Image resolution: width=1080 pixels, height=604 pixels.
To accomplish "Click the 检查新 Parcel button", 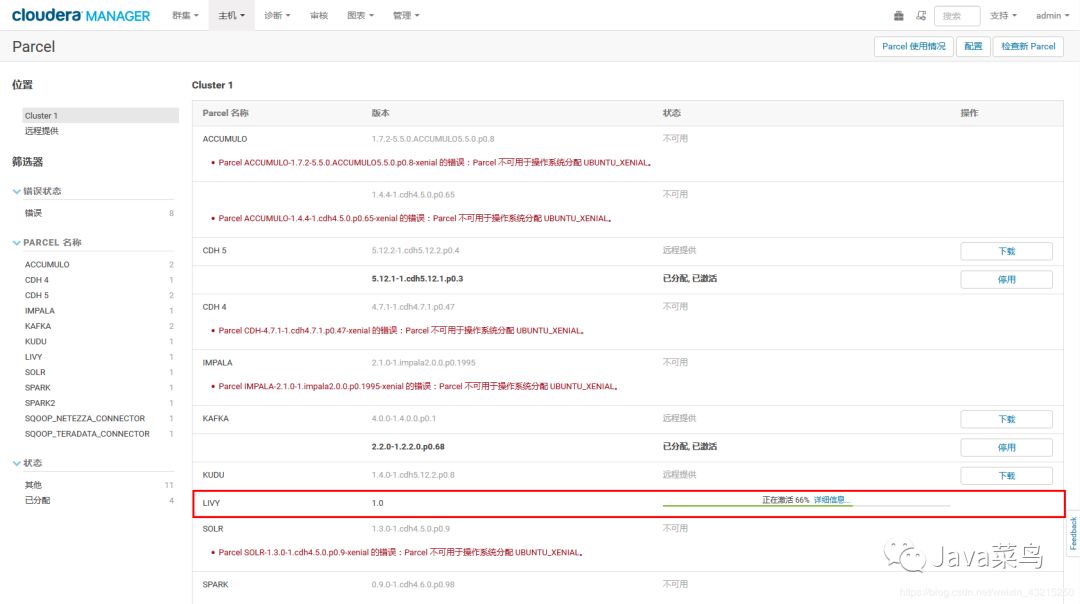I will click(x=1028, y=46).
